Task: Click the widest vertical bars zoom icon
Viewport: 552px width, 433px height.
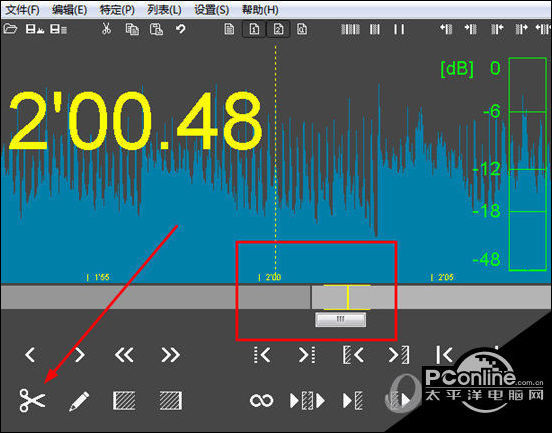Action: [350, 29]
